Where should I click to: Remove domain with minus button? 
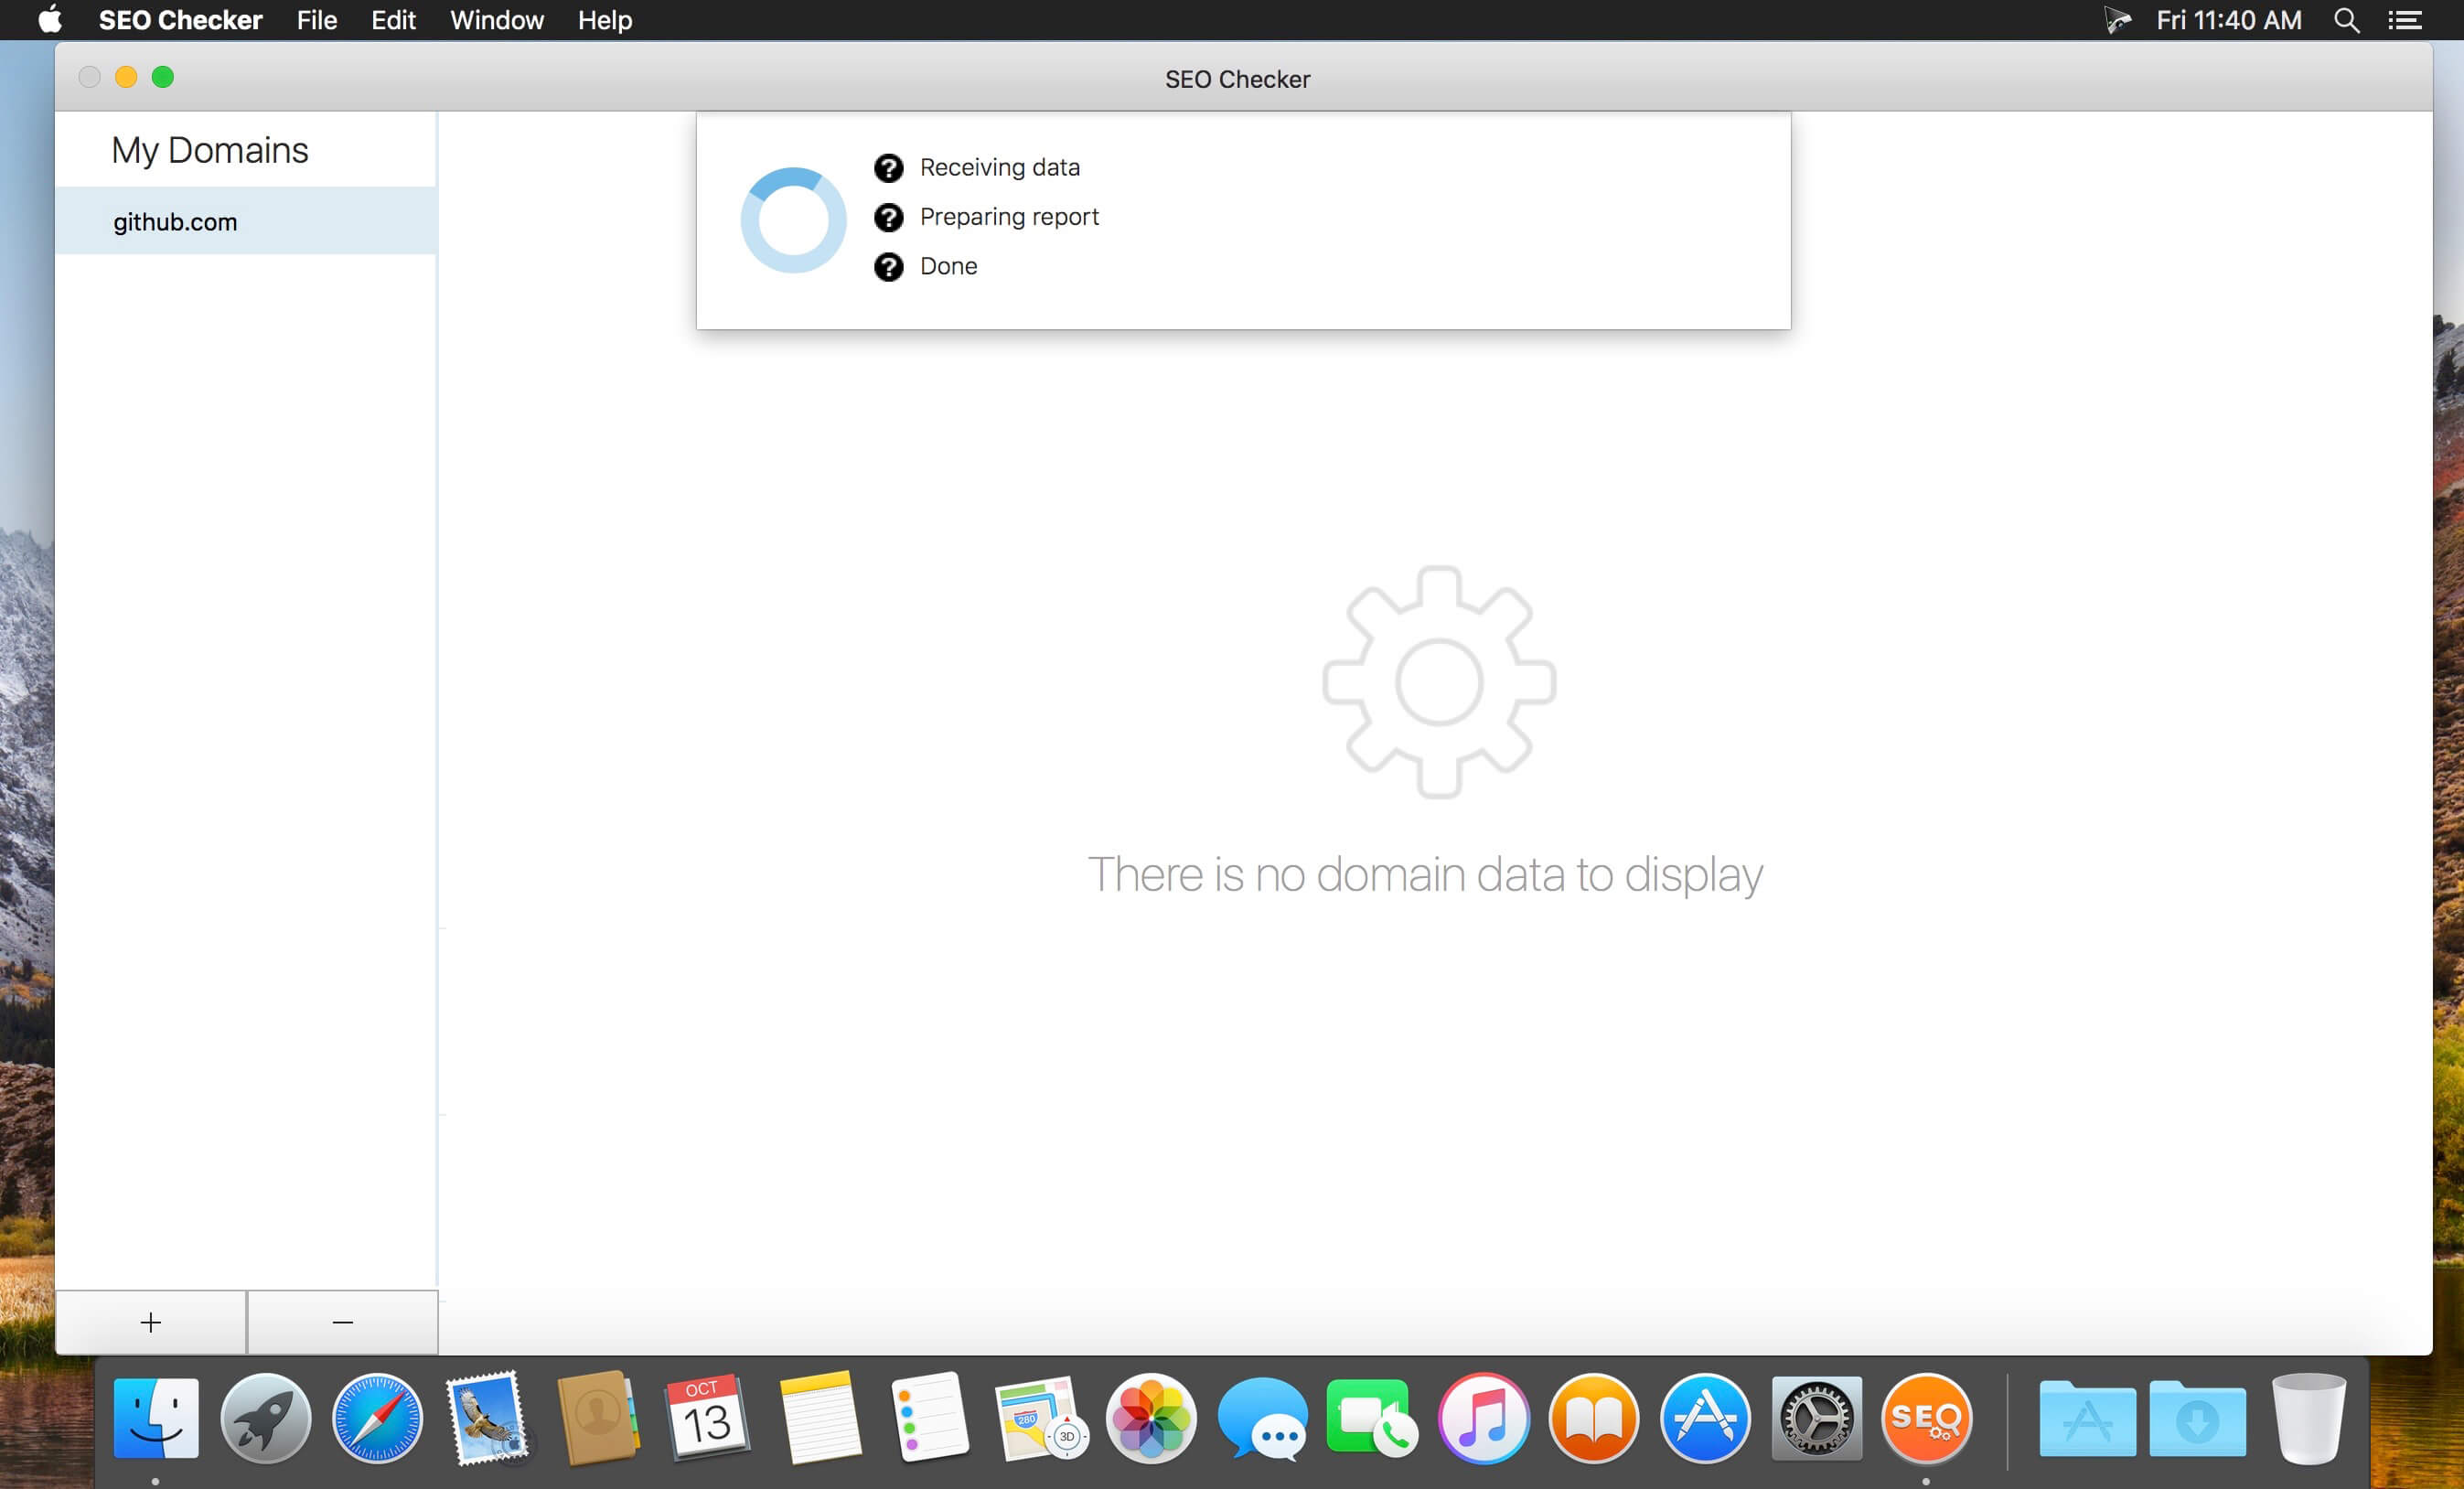pos(343,1322)
